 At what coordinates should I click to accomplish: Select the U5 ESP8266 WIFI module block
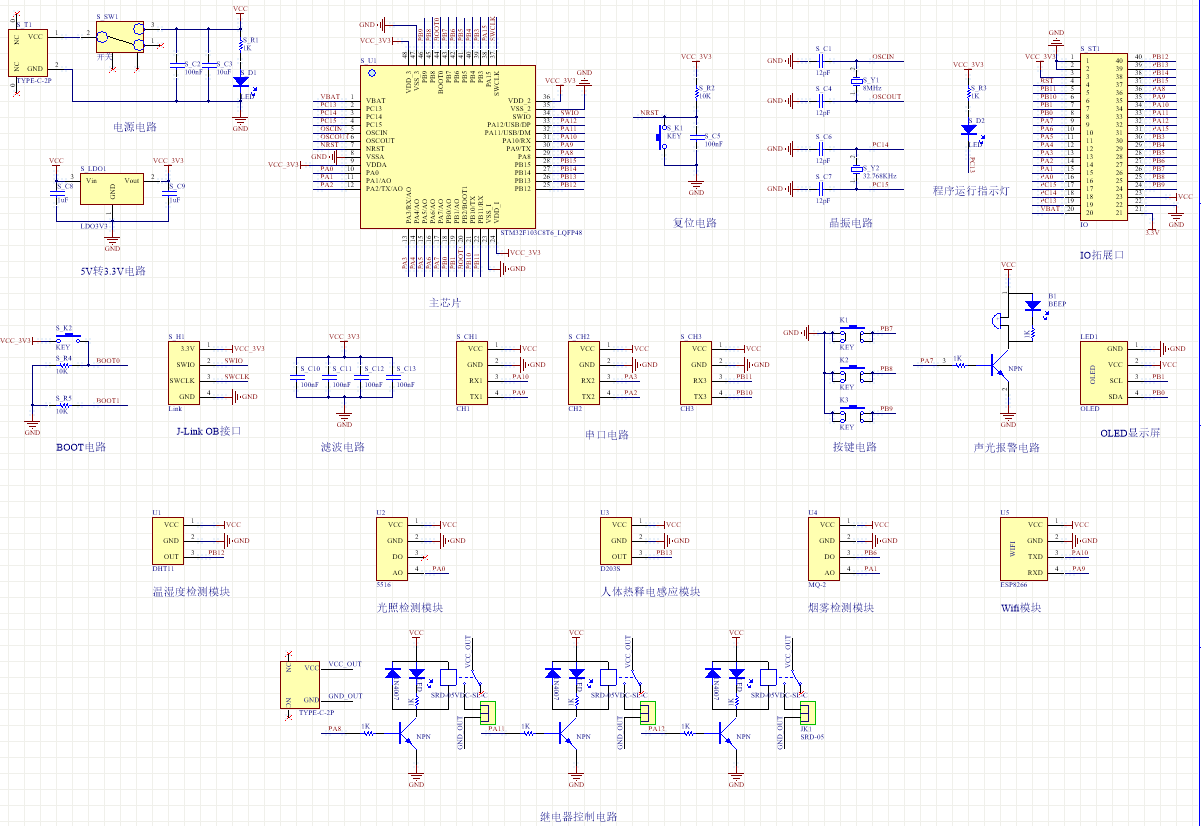(1024, 548)
